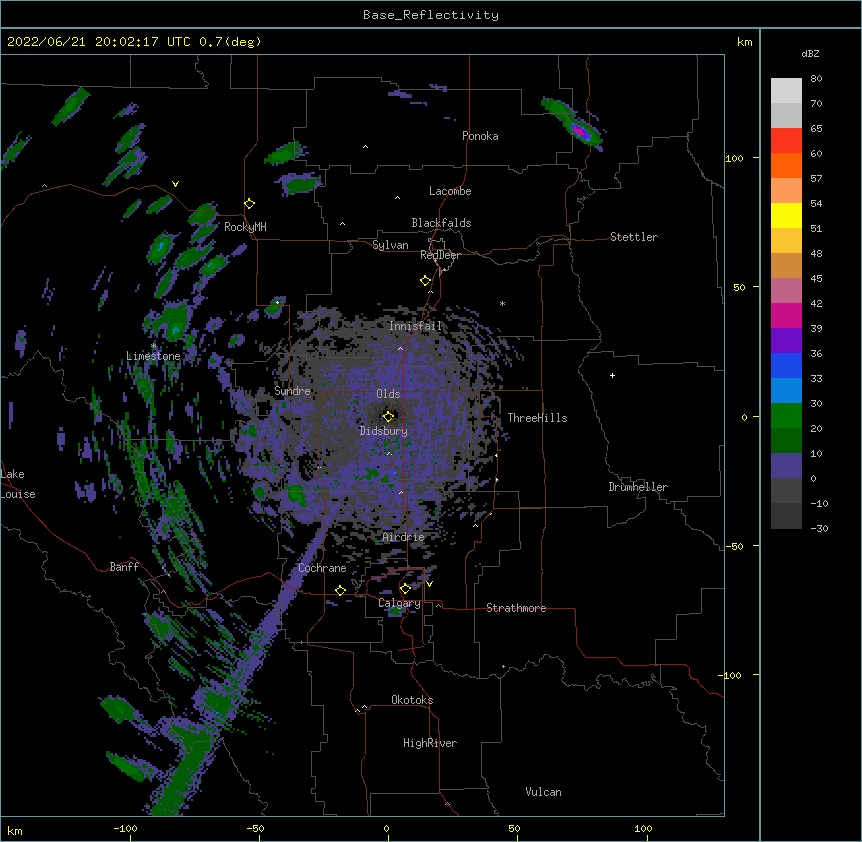Click the magenta 39 dBZ legend swatch

[x=786, y=315]
